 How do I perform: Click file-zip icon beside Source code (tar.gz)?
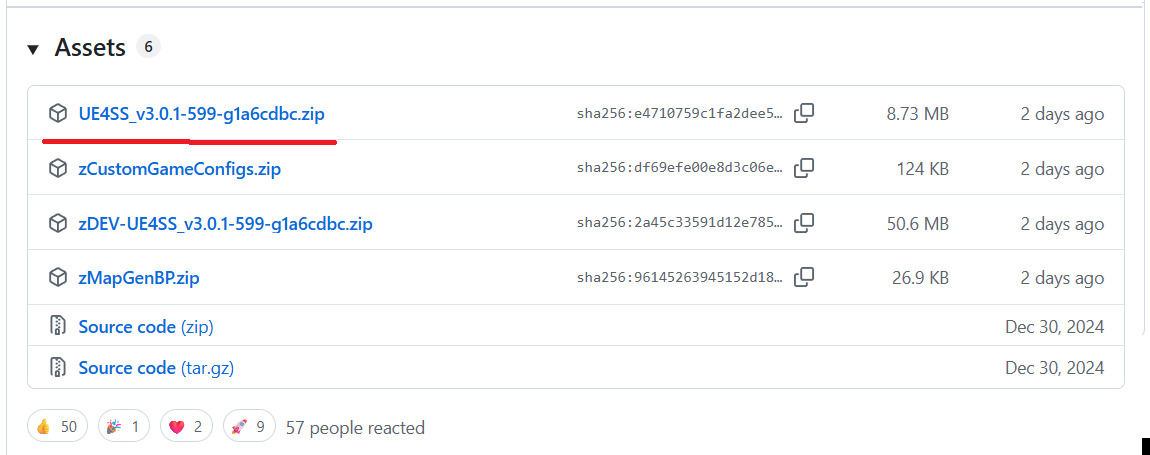pos(58,368)
